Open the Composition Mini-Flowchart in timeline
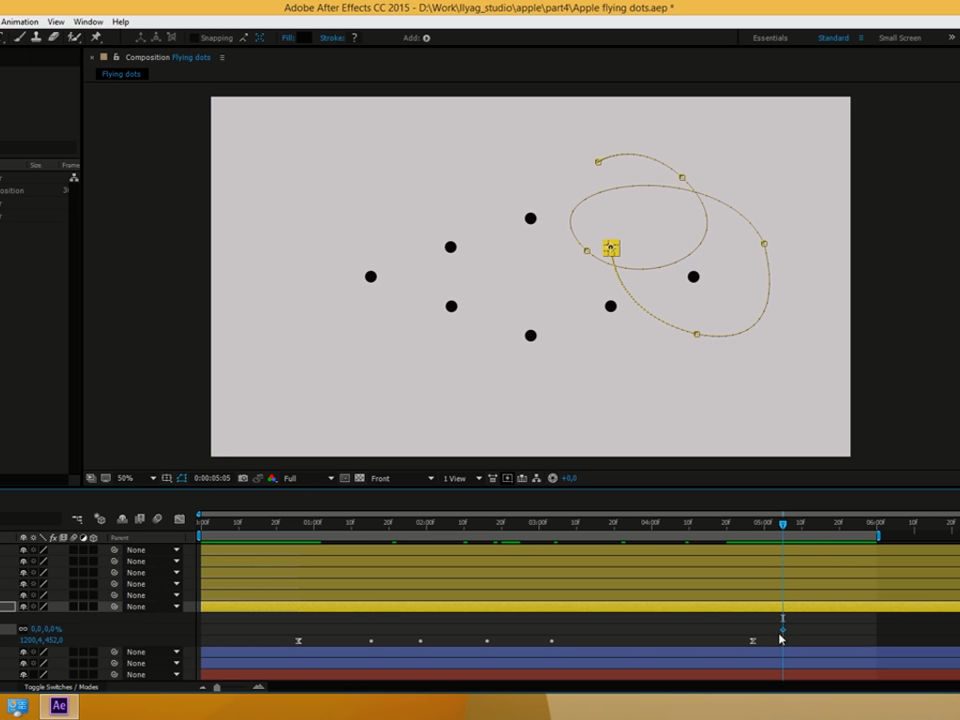The height and width of the screenshot is (720, 960). [78, 519]
